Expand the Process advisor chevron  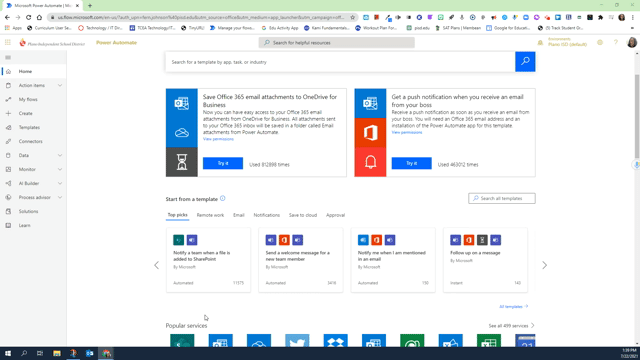(60, 198)
